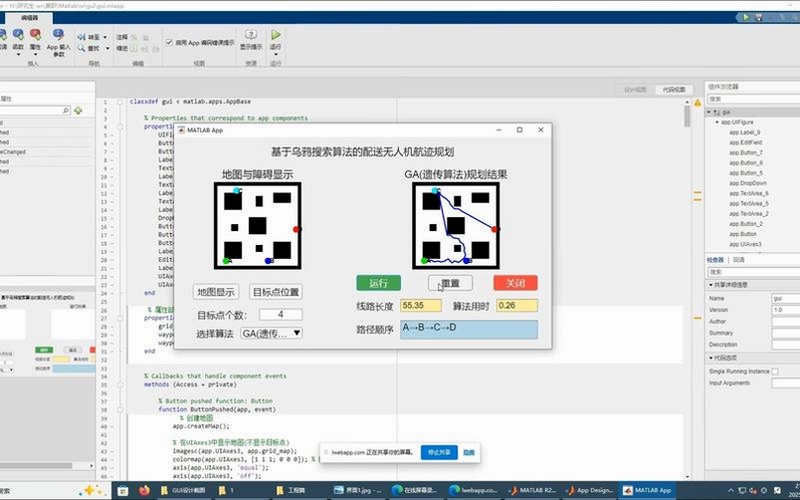Open dropdown arrow under 属性
The width and height of the screenshot is (800, 500).
pos(35,54)
